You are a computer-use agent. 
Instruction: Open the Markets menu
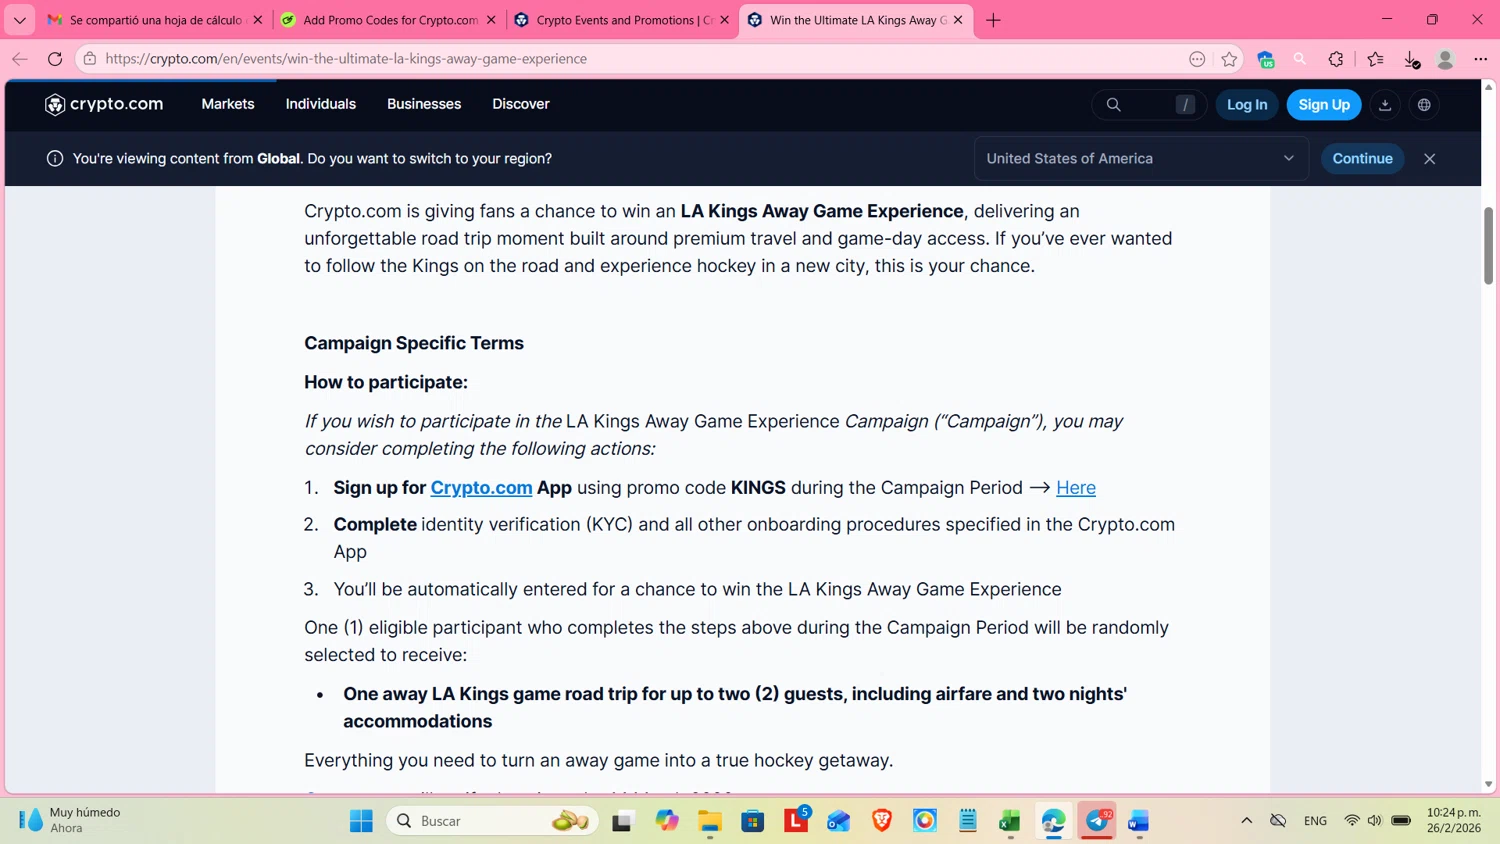click(228, 104)
